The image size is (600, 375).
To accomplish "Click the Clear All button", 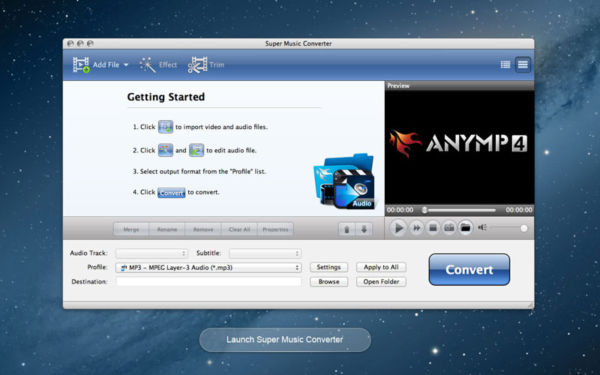I will click(x=239, y=230).
